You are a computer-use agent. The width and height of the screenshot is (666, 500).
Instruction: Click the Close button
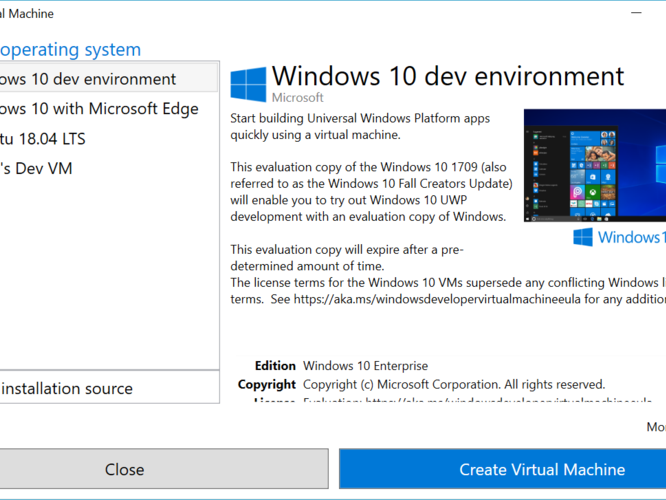tap(164, 469)
